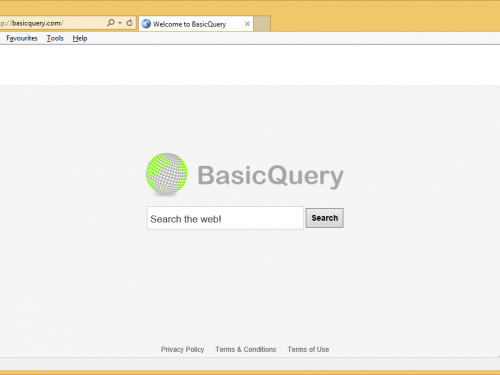This screenshot has height=375, width=500.
Task: Open the Favourites menu
Action: point(22,38)
